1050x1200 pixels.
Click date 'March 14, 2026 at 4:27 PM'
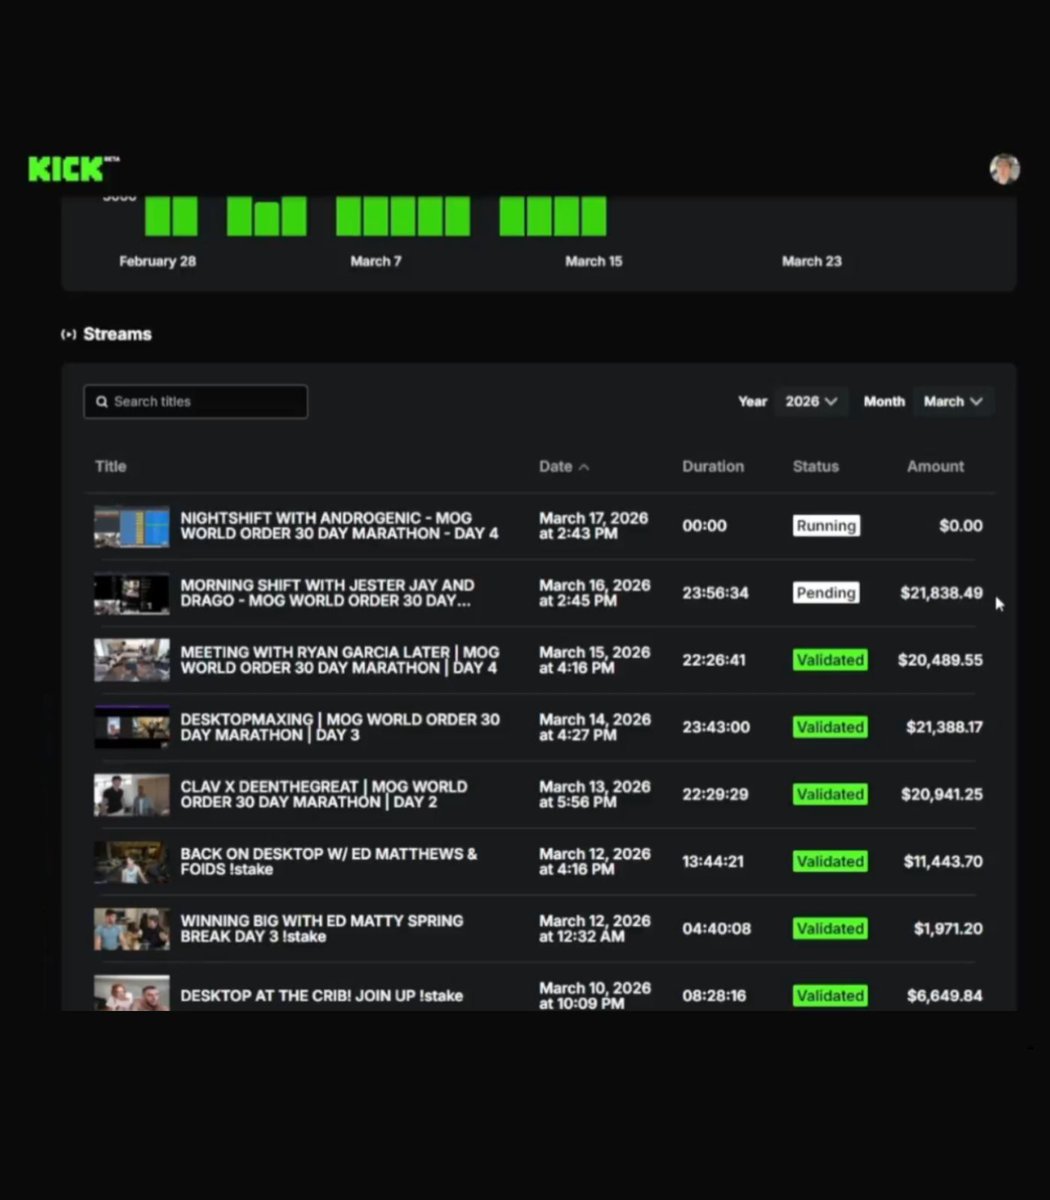594,727
